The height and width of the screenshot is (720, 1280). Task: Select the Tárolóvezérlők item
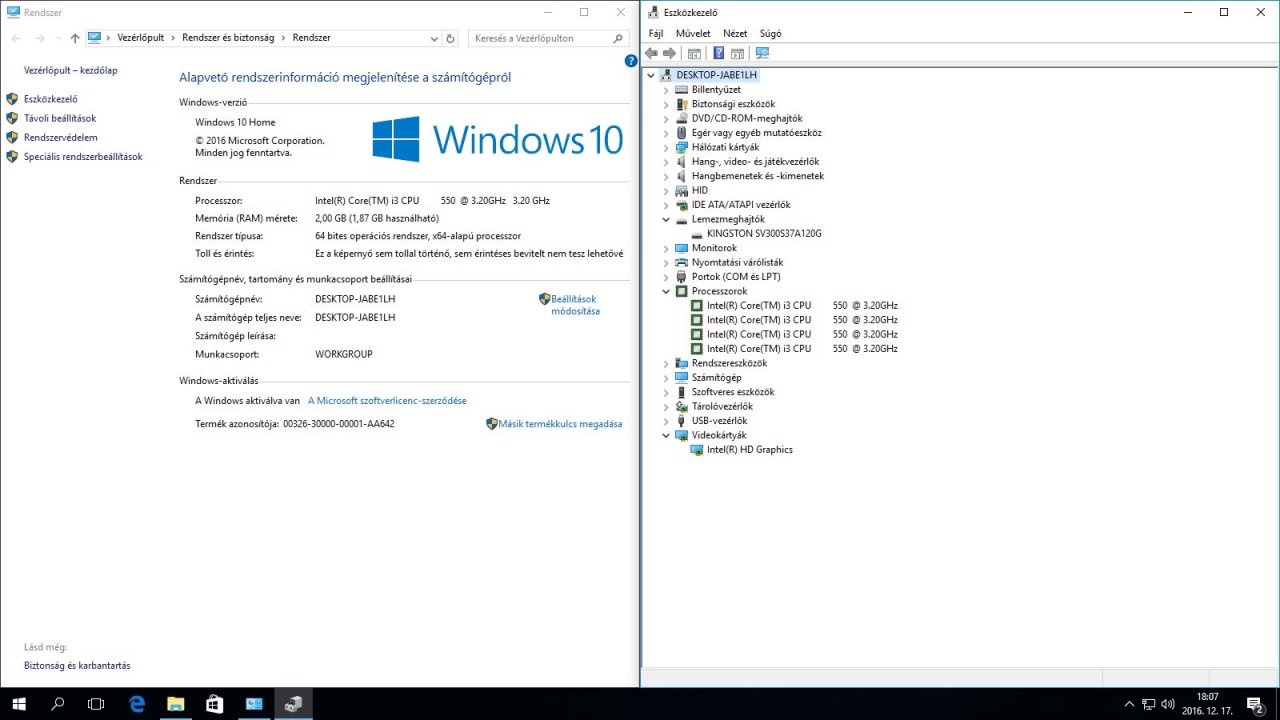tap(722, 407)
